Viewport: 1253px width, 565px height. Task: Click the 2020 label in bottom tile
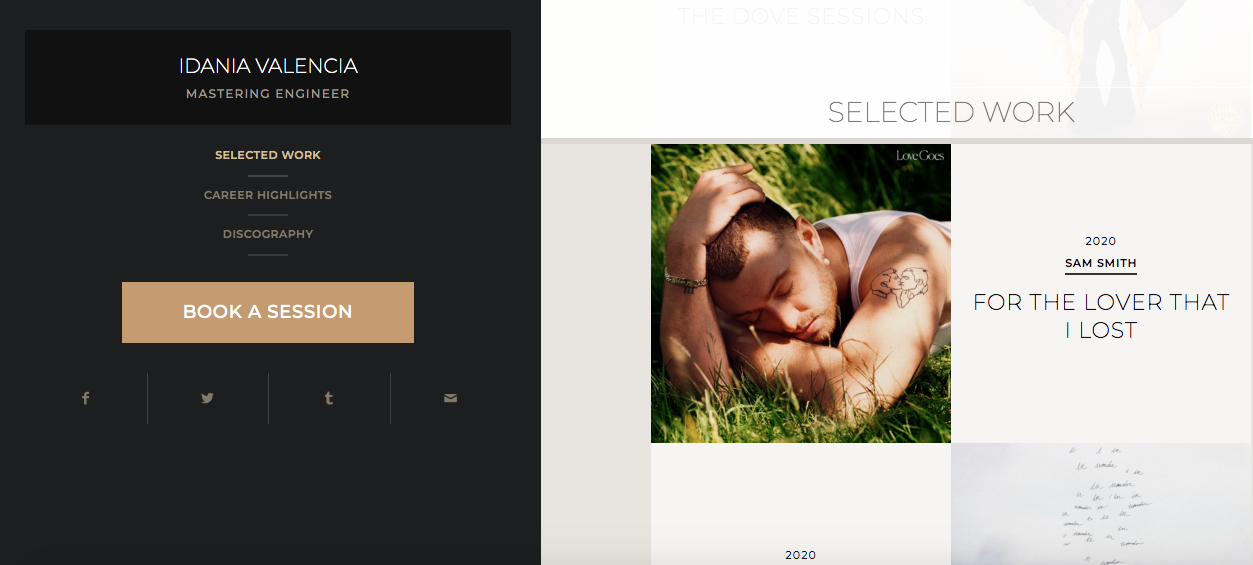coord(801,555)
